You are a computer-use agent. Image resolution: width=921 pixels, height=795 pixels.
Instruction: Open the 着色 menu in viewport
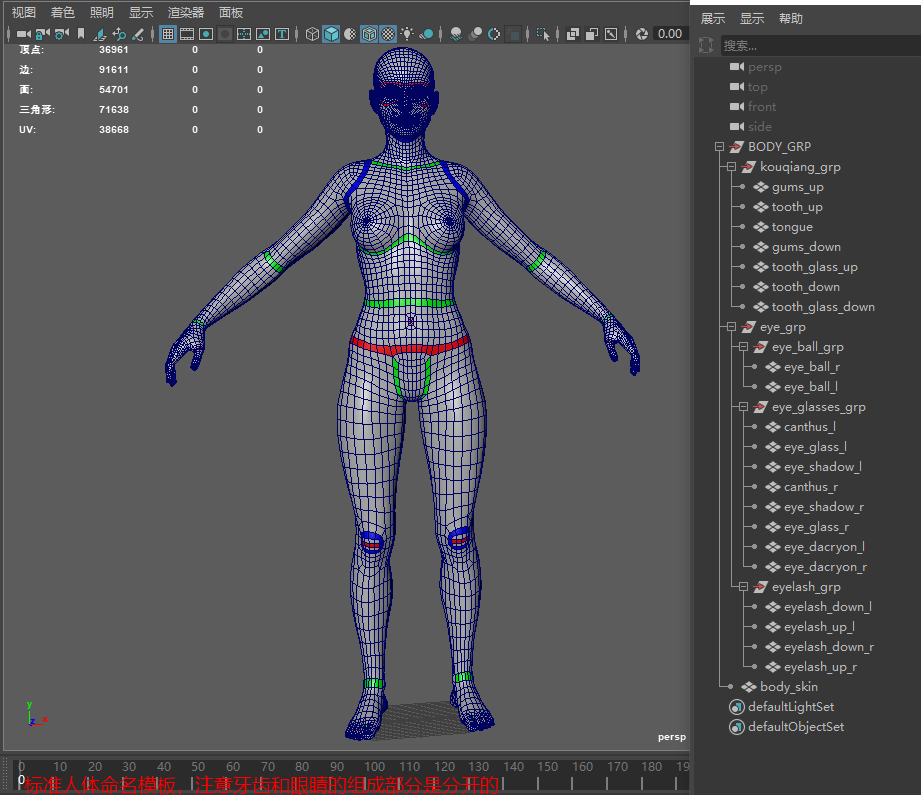pyautogui.click(x=62, y=12)
